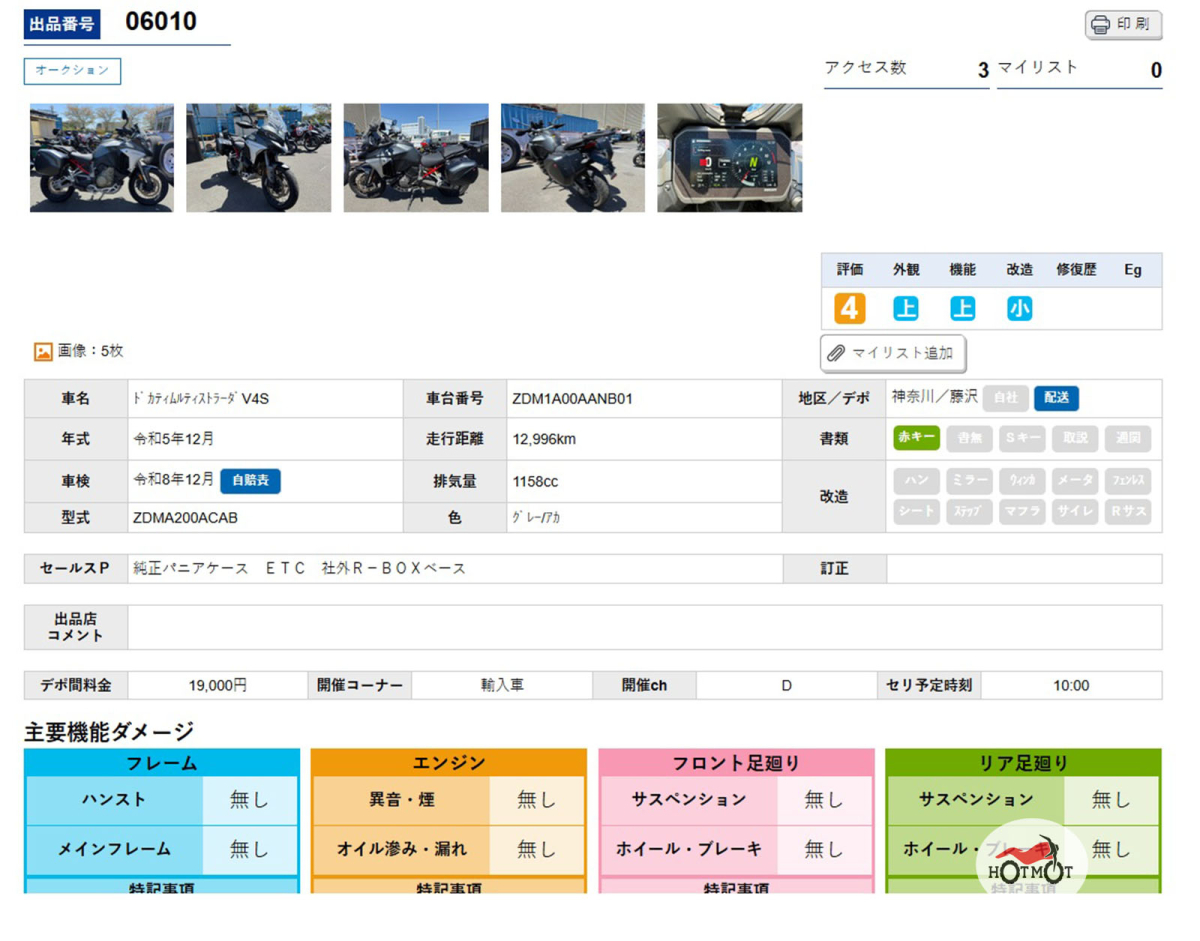
Task: Toggle the 書無 document tag
Action: tap(970, 438)
